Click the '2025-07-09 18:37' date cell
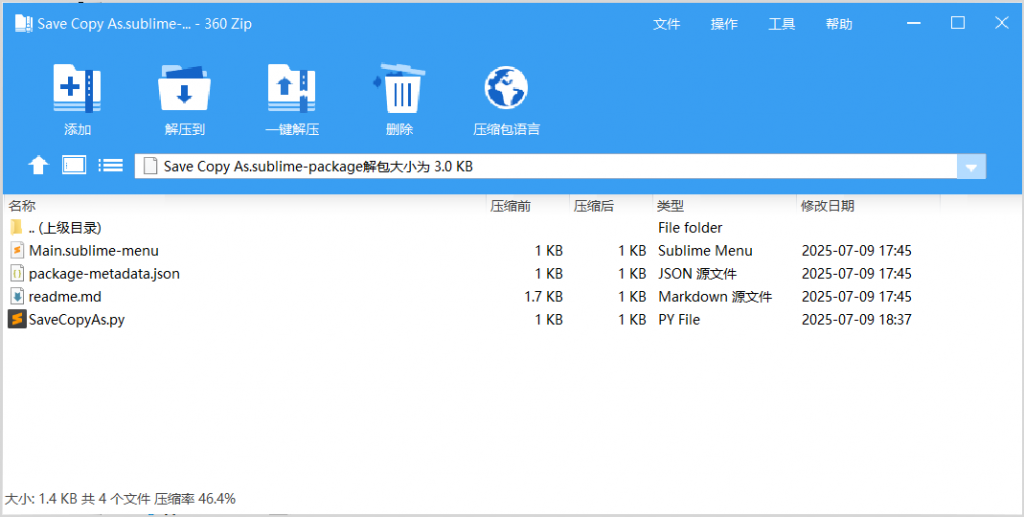Image resolution: width=1024 pixels, height=517 pixels. (856, 320)
